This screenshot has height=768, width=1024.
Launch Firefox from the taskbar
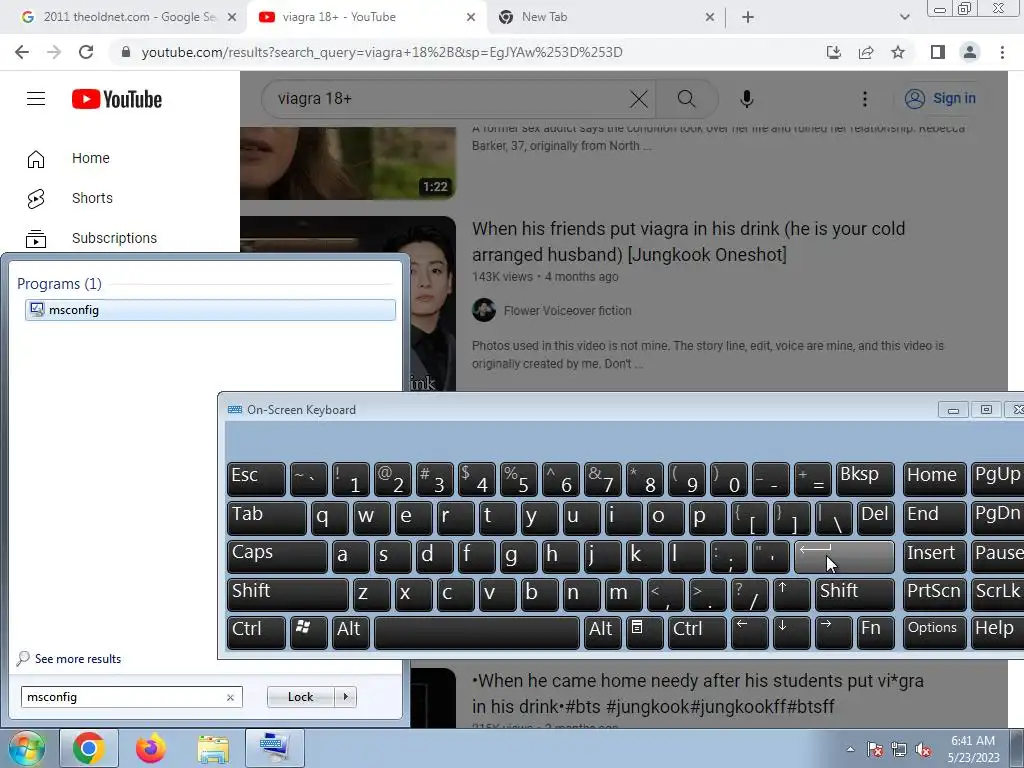(x=151, y=748)
